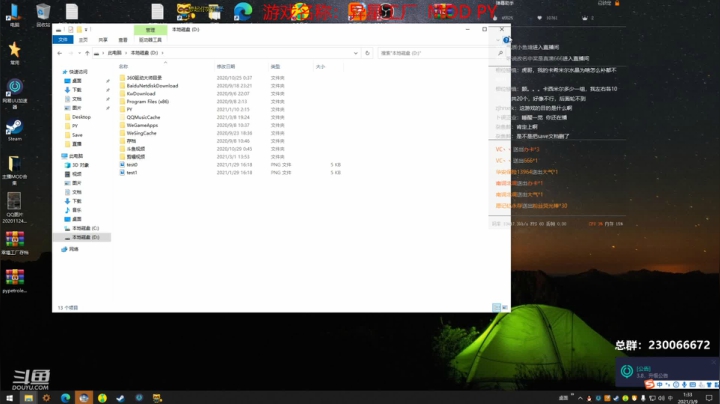Open the 共享 ribbon tab
Image resolution: width=720 pixels, height=404 pixels.
tap(103, 40)
